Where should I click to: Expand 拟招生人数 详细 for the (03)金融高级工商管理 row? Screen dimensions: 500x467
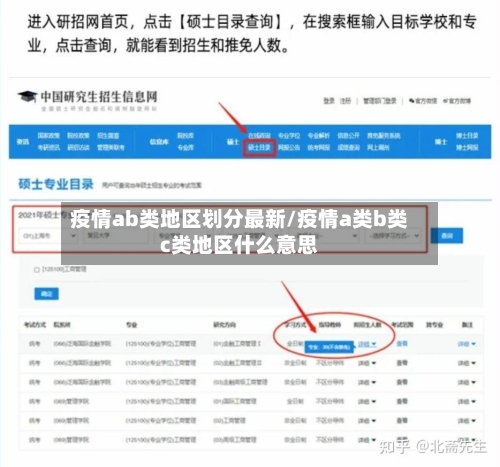click(367, 382)
